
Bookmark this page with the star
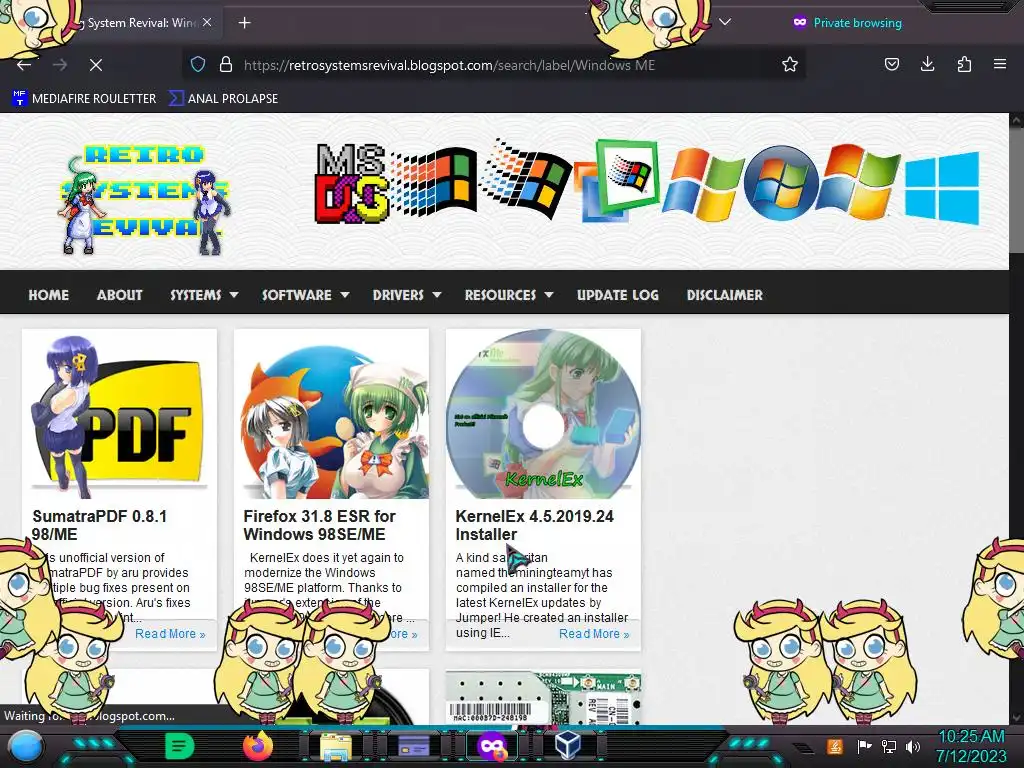point(790,64)
